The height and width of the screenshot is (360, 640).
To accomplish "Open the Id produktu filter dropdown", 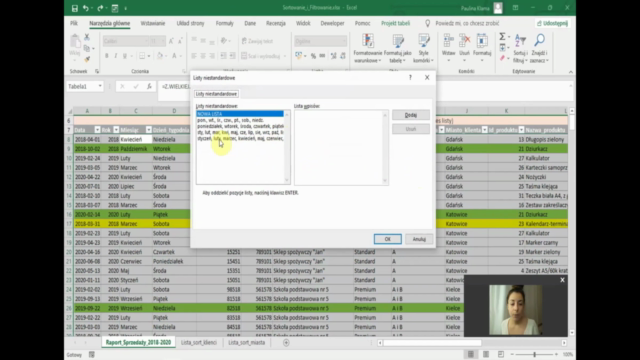I will [x=521, y=130].
